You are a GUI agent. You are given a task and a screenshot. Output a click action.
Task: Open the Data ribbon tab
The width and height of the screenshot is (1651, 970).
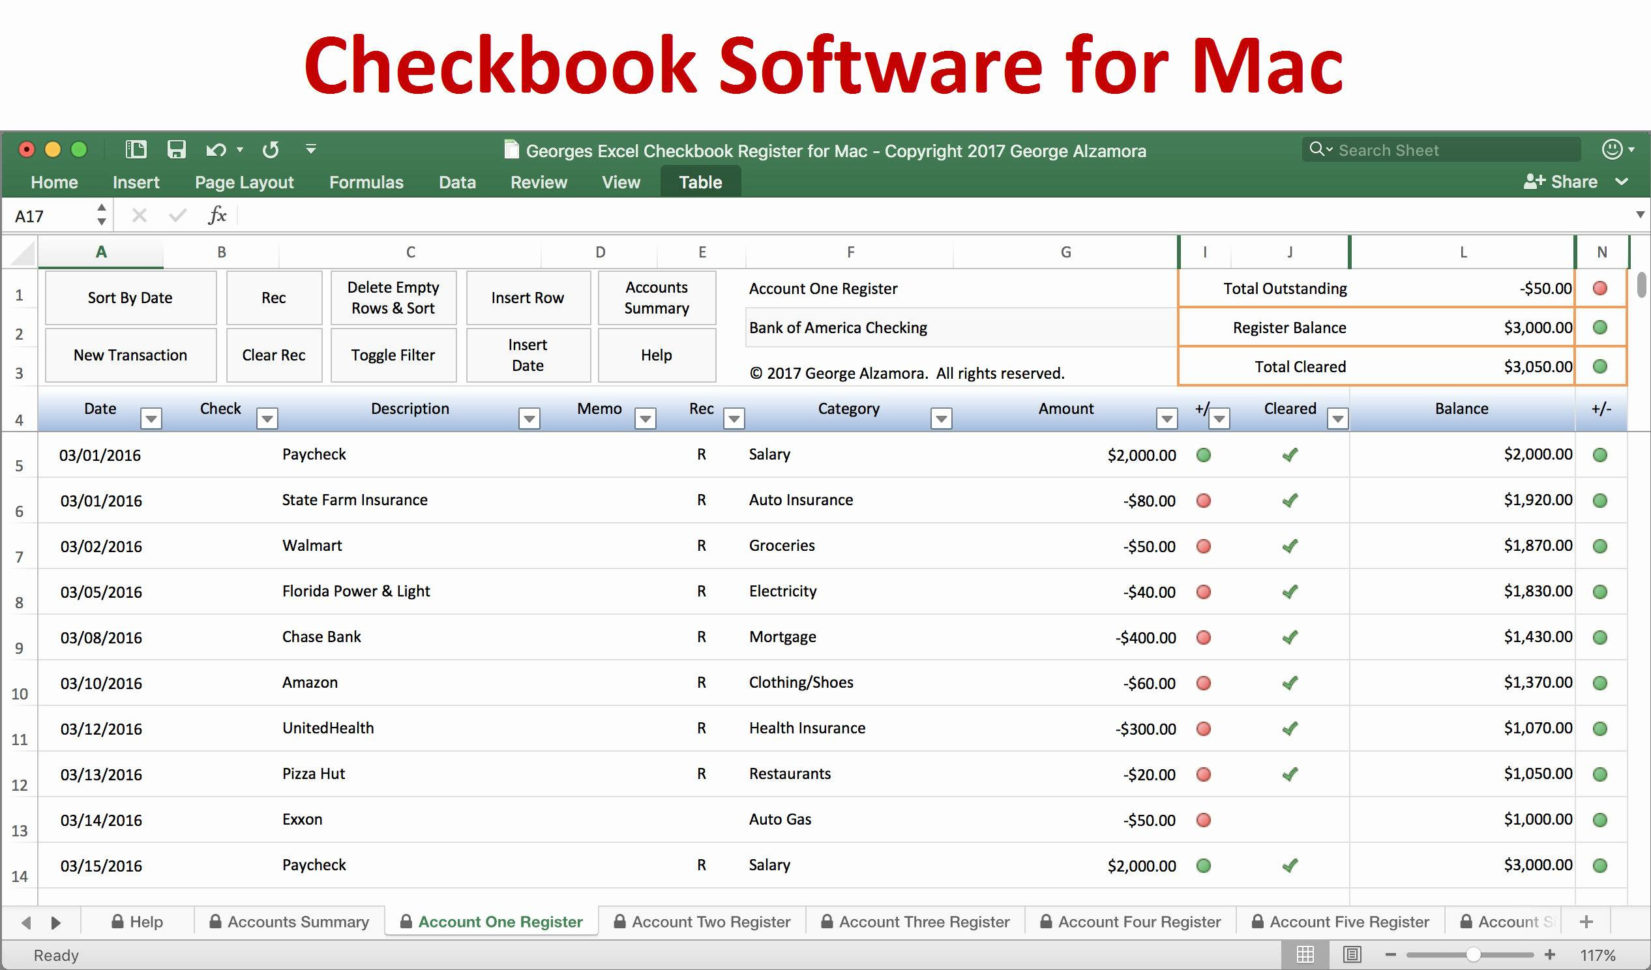tap(457, 182)
